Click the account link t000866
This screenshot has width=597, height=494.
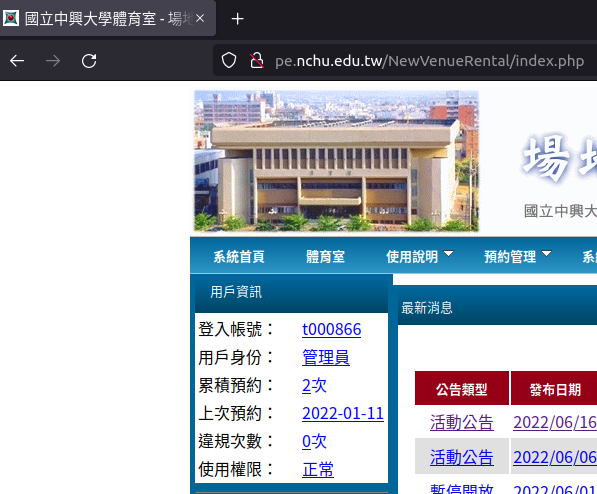332,329
